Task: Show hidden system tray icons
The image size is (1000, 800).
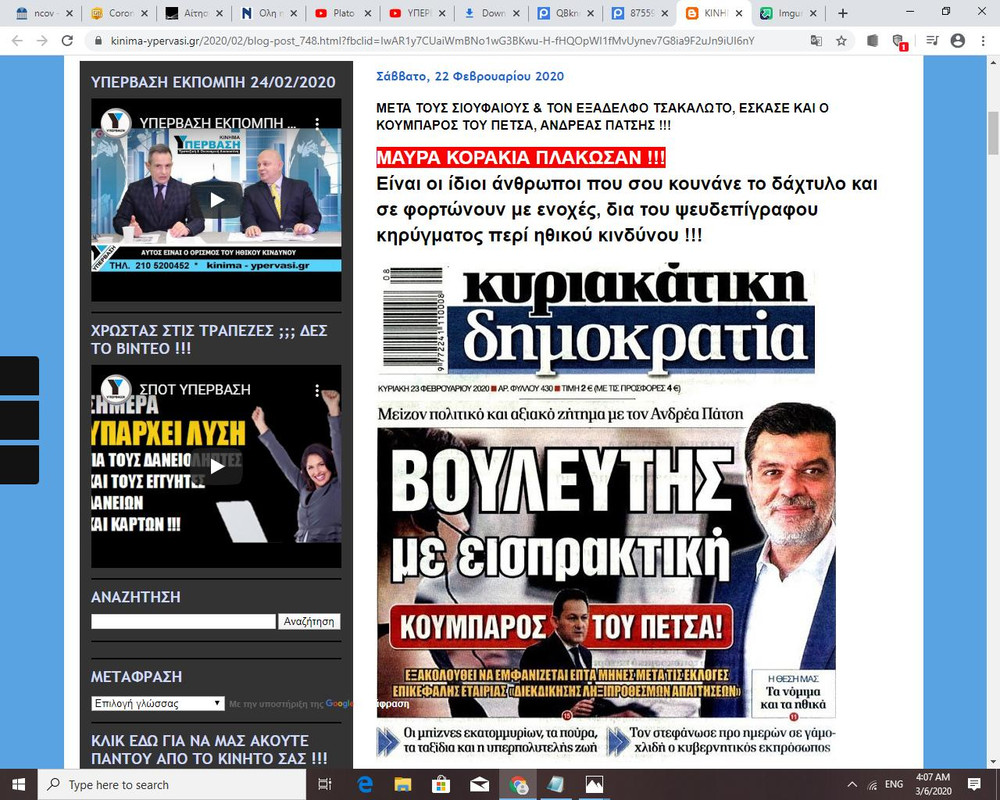Action: 852,784
